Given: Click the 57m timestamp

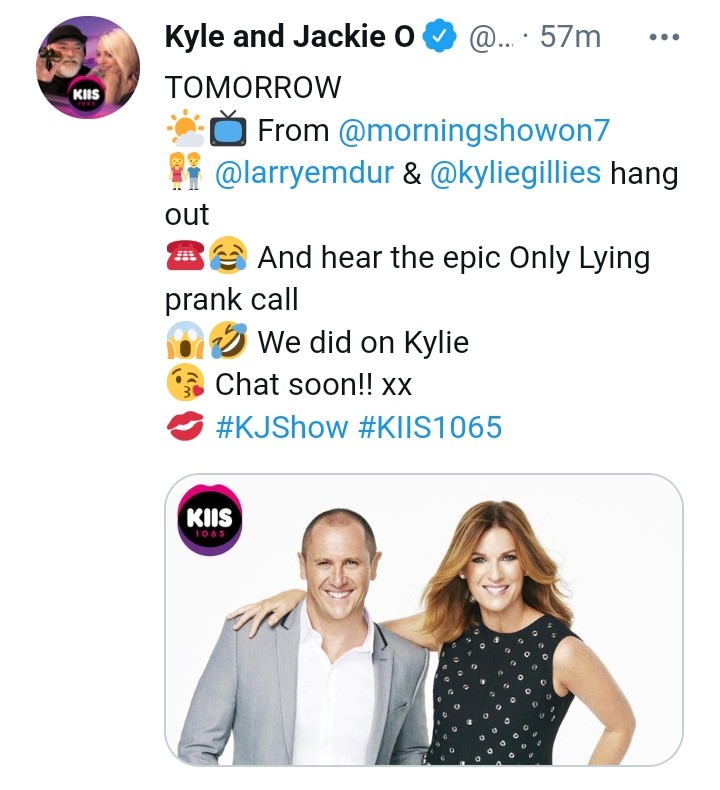Looking at the screenshot, I should pyautogui.click(x=569, y=38).
